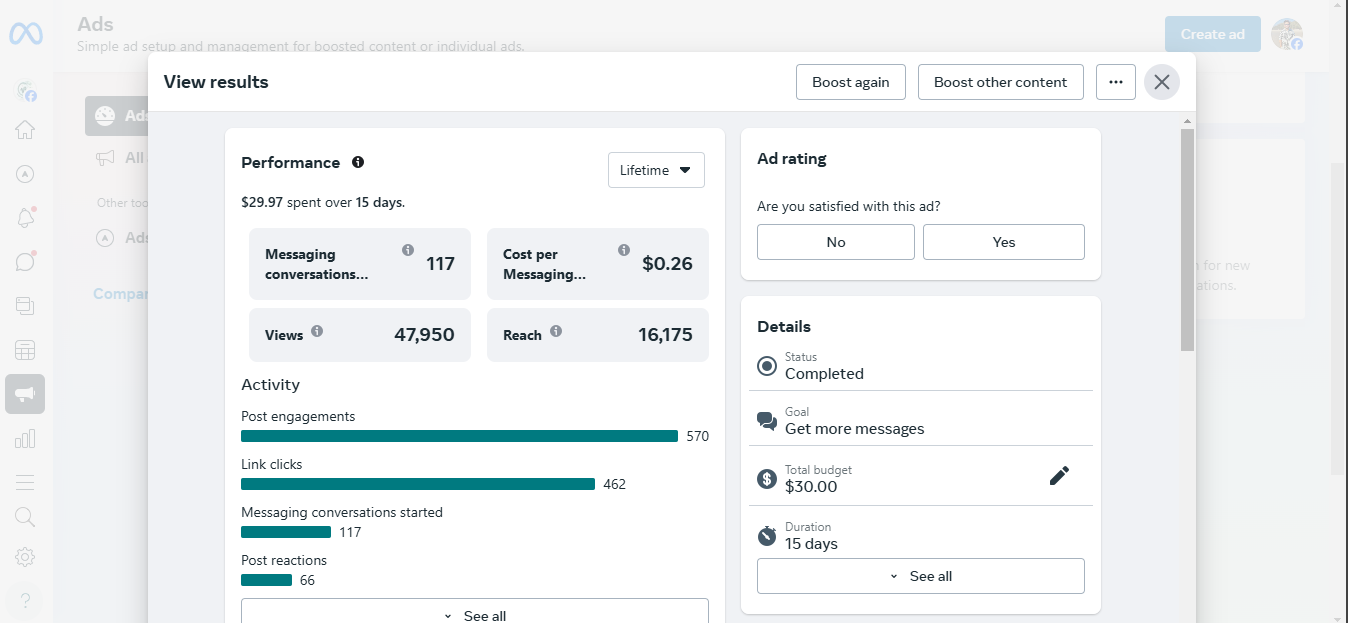Screen dimensions: 1348x623
Task: Expand See all under Activity
Action: [474, 614]
